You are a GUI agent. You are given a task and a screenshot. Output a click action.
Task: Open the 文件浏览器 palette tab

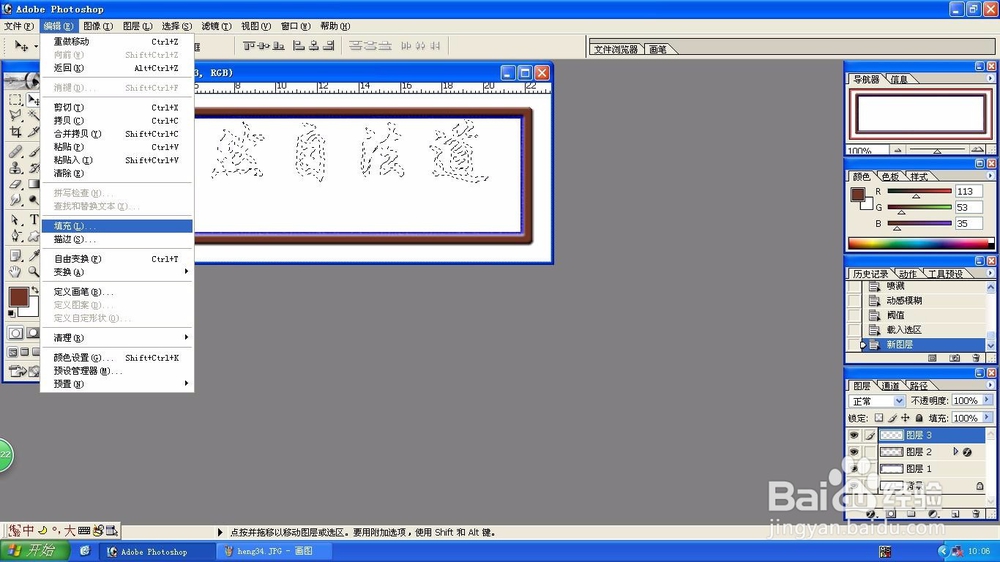[x=615, y=49]
